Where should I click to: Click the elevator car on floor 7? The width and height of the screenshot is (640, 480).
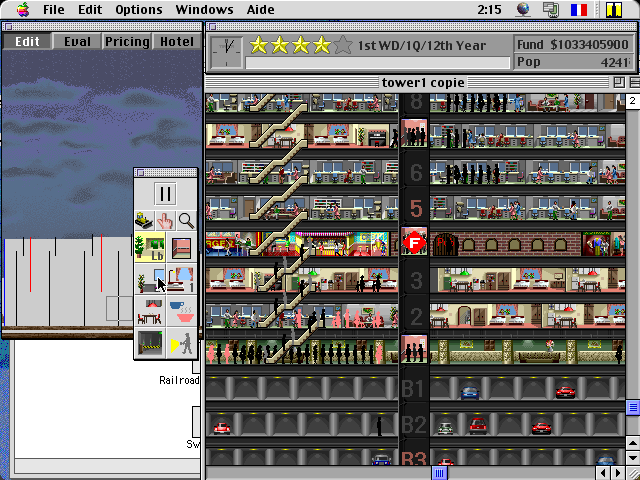point(414,133)
